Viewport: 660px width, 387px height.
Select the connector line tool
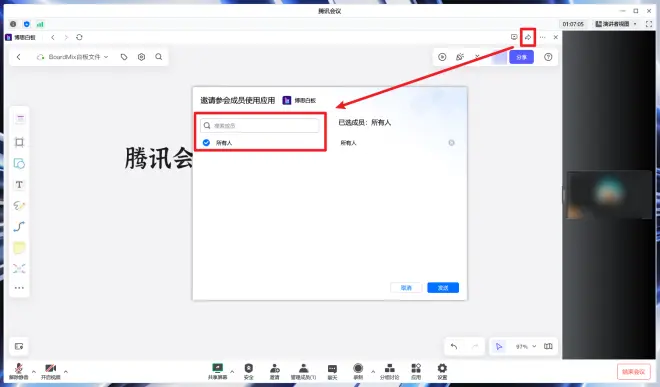tap(19, 227)
